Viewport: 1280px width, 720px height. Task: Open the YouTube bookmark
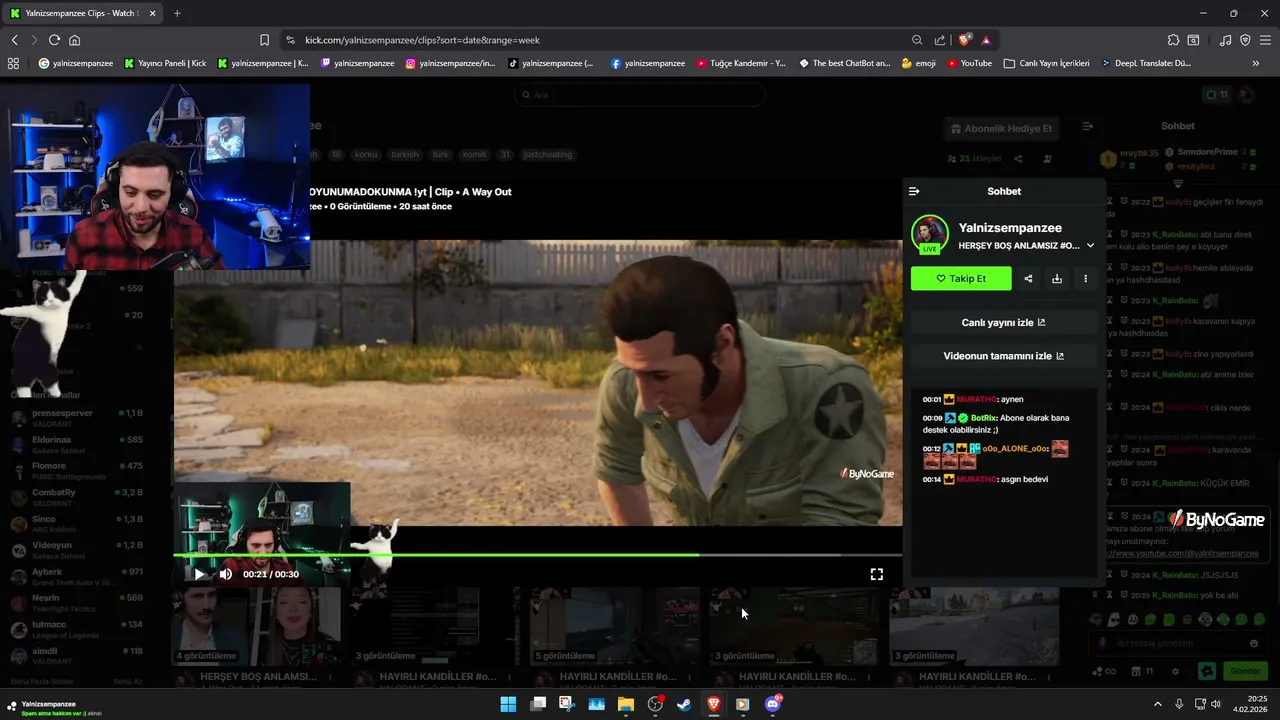pos(970,63)
